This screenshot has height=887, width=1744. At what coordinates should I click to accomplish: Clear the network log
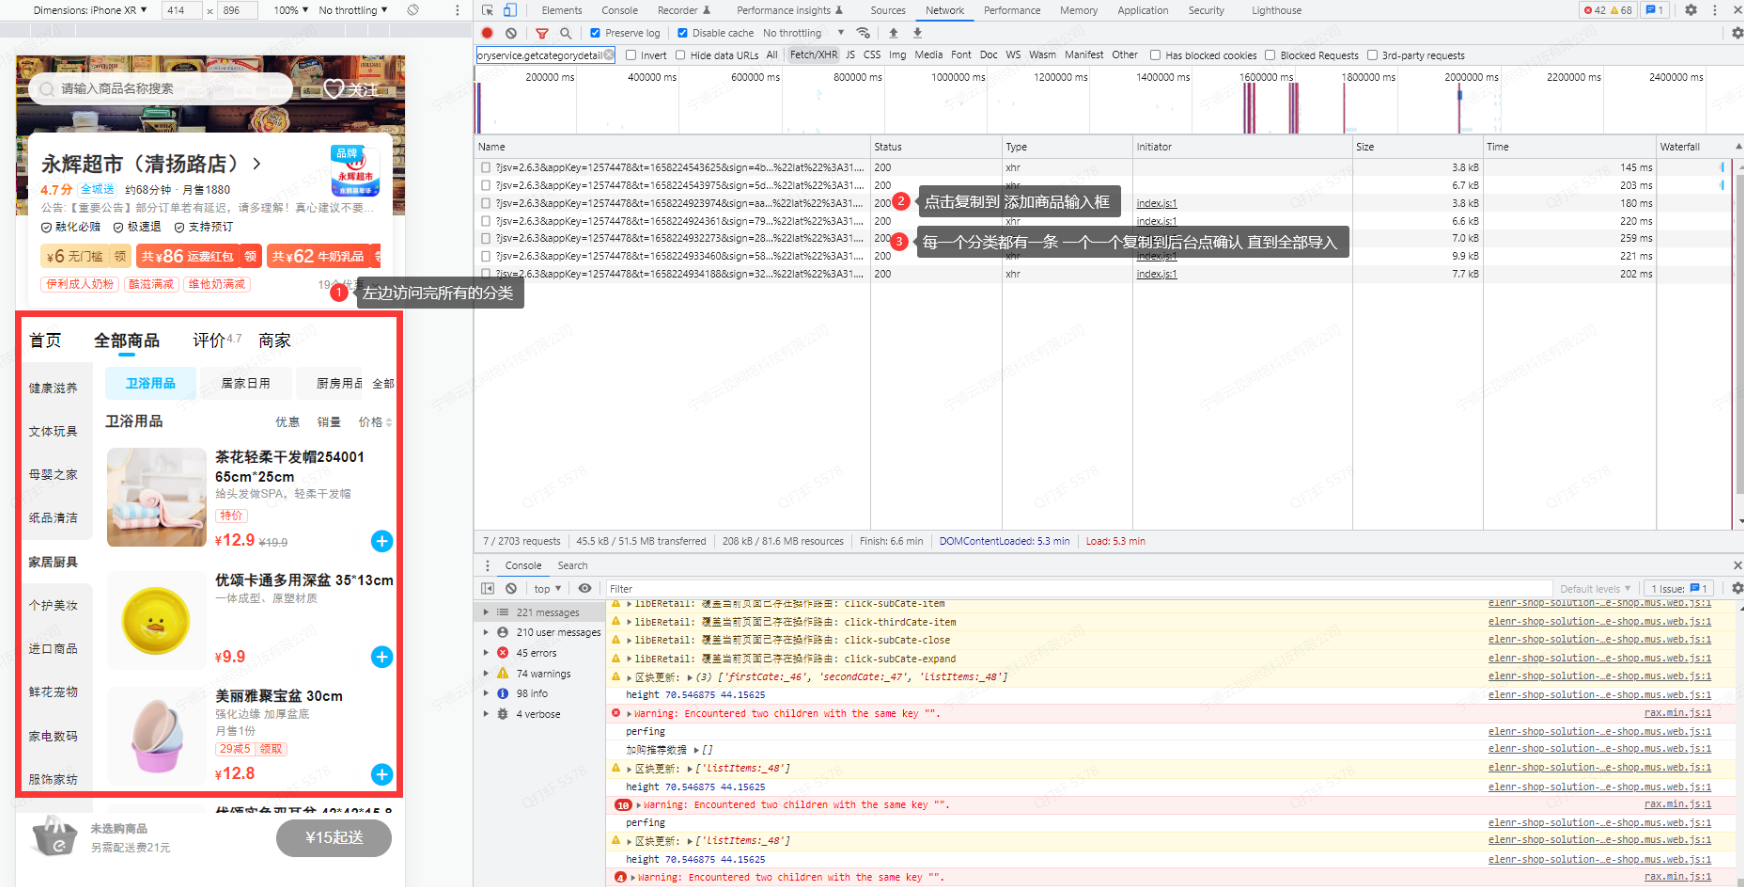tap(511, 33)
